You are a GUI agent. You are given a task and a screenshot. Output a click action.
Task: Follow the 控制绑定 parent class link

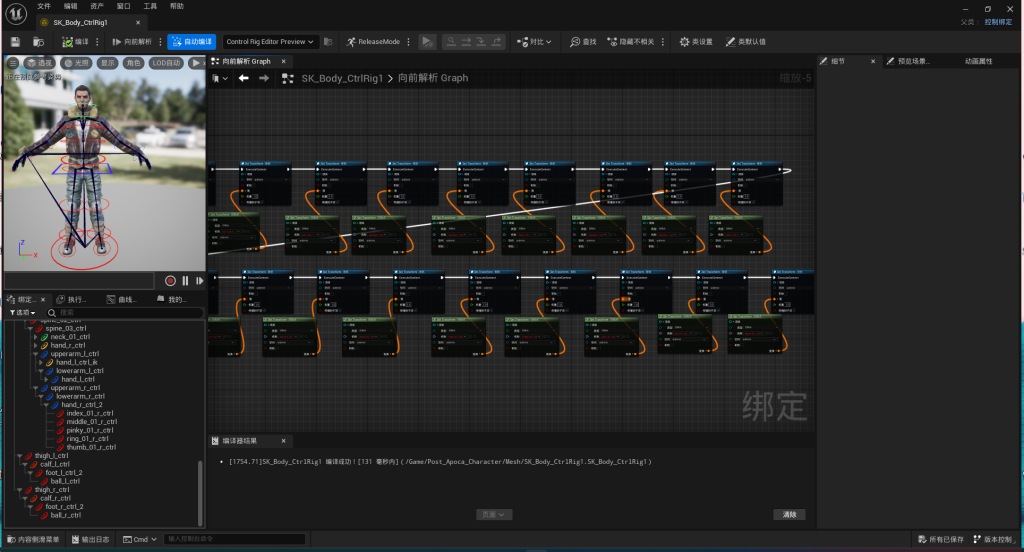pyautogui.click(x=999, y=22)
